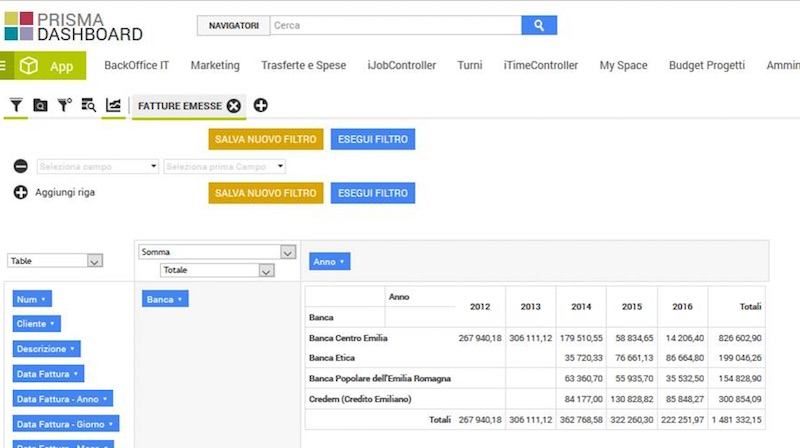Viewport: 800px width, 448px height.
Task: Expand the Data Fattura field chip
Action: pyautogui.click(x=48, y=374)
